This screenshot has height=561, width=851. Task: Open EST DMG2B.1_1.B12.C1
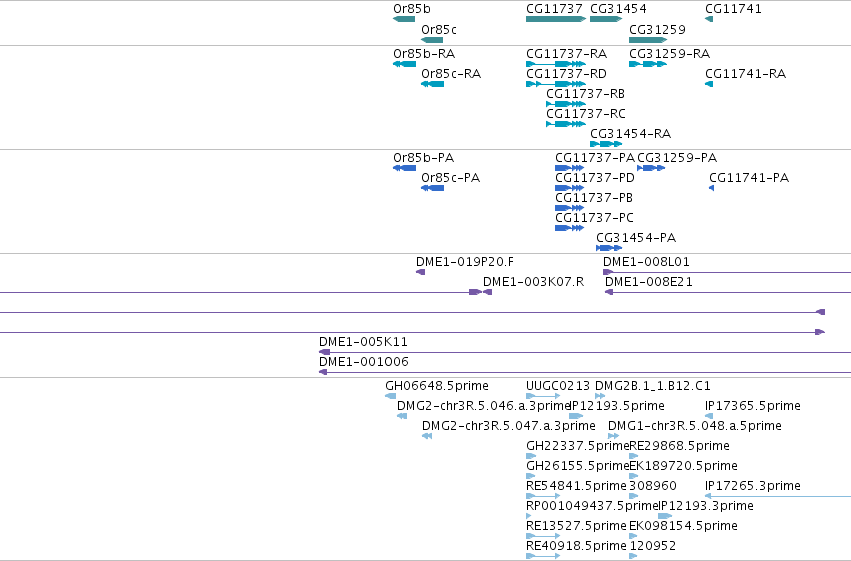tap(653, 386)
